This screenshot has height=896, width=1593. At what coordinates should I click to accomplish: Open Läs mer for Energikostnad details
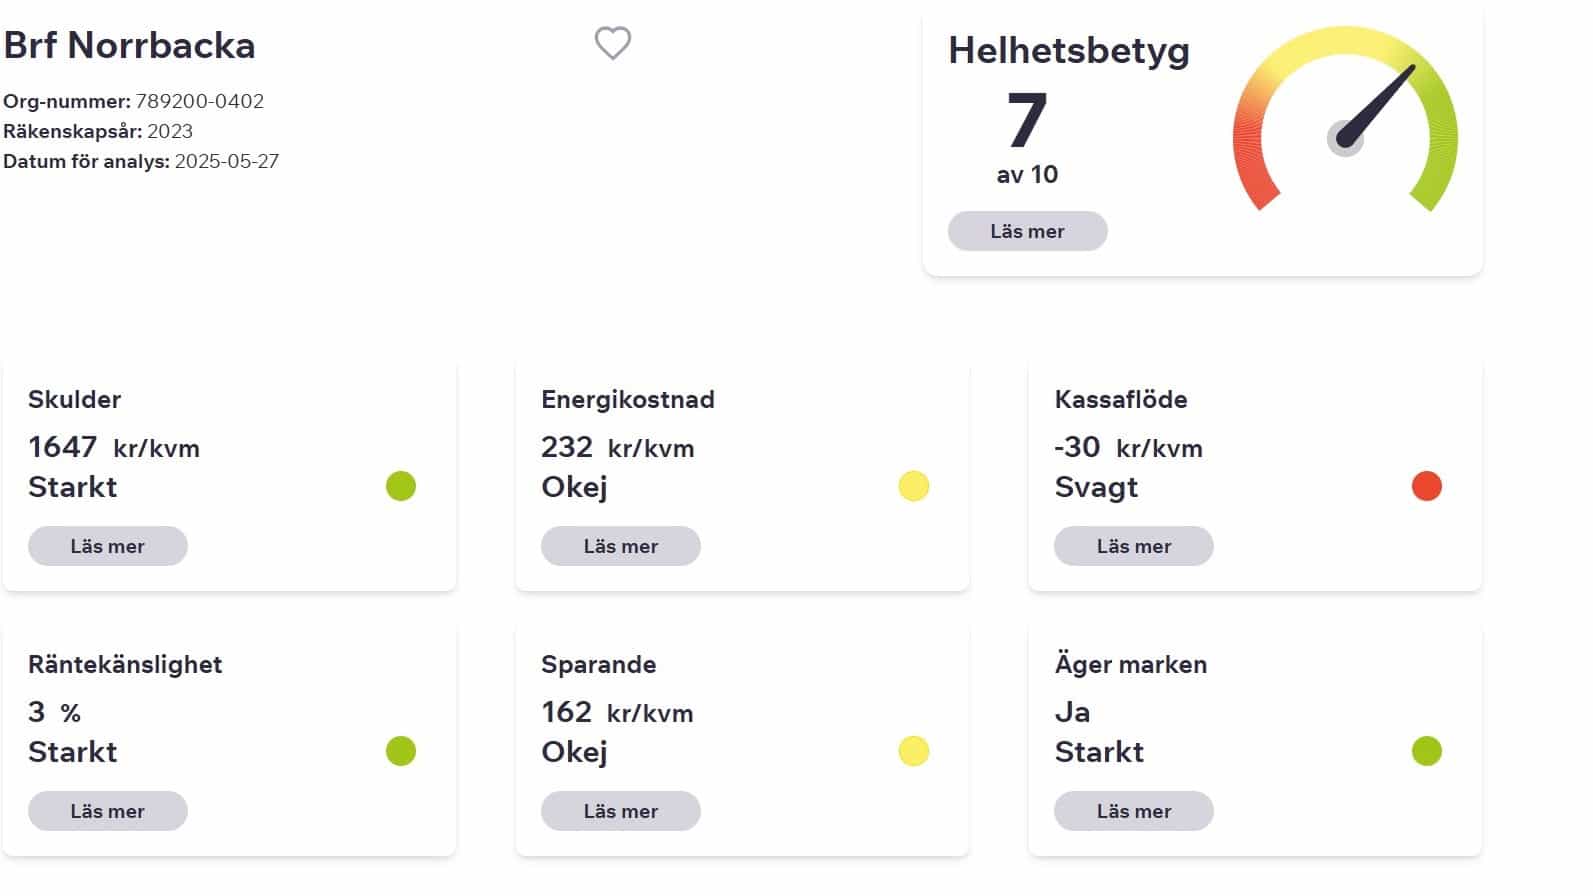click(x=620, y=546)
